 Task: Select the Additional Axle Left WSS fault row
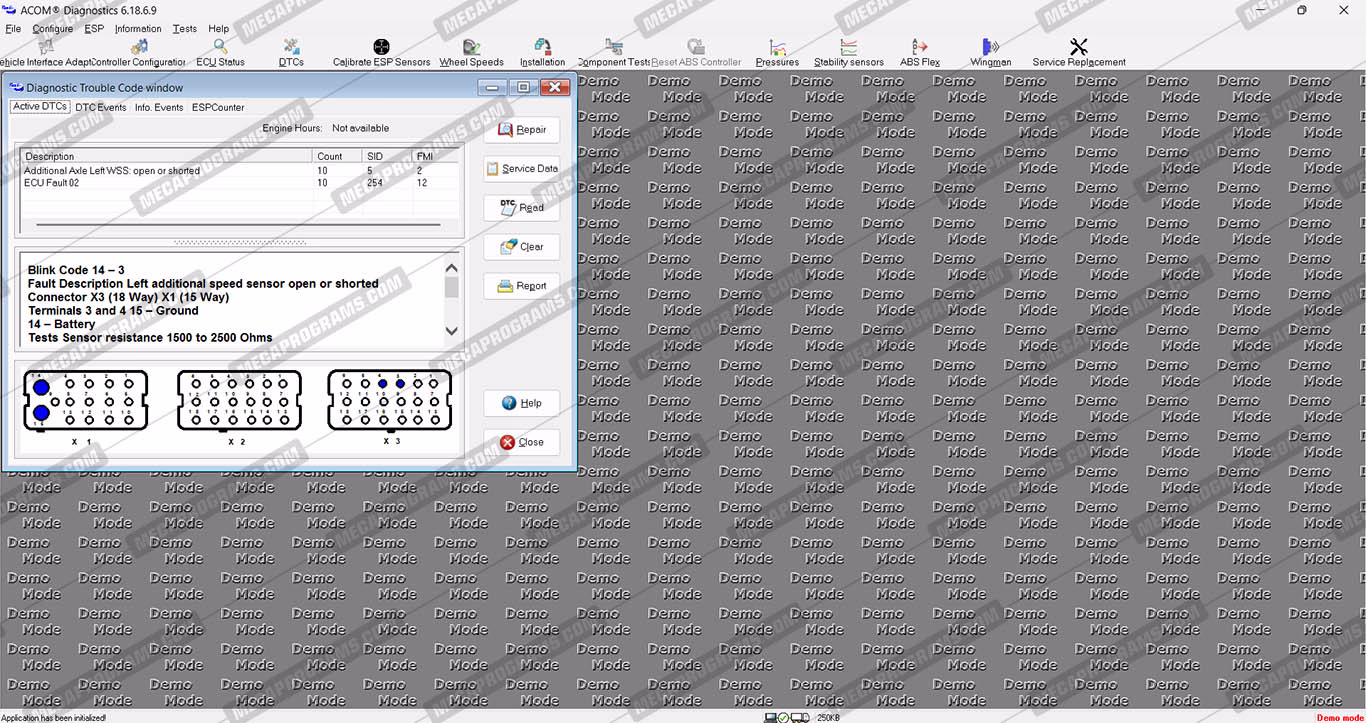tap(112, 171)
